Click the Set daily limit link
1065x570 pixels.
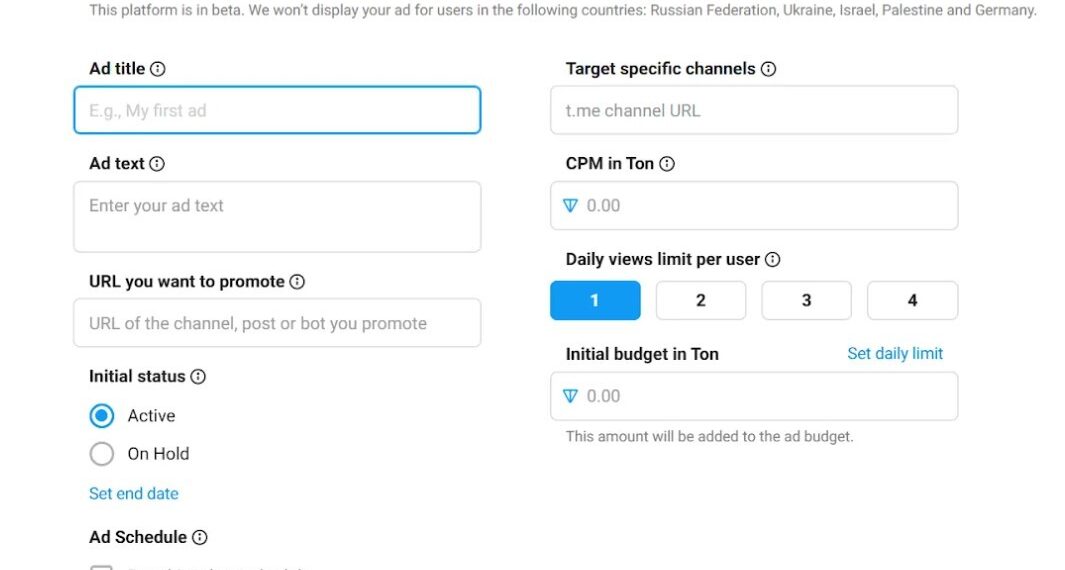point(895,353)
